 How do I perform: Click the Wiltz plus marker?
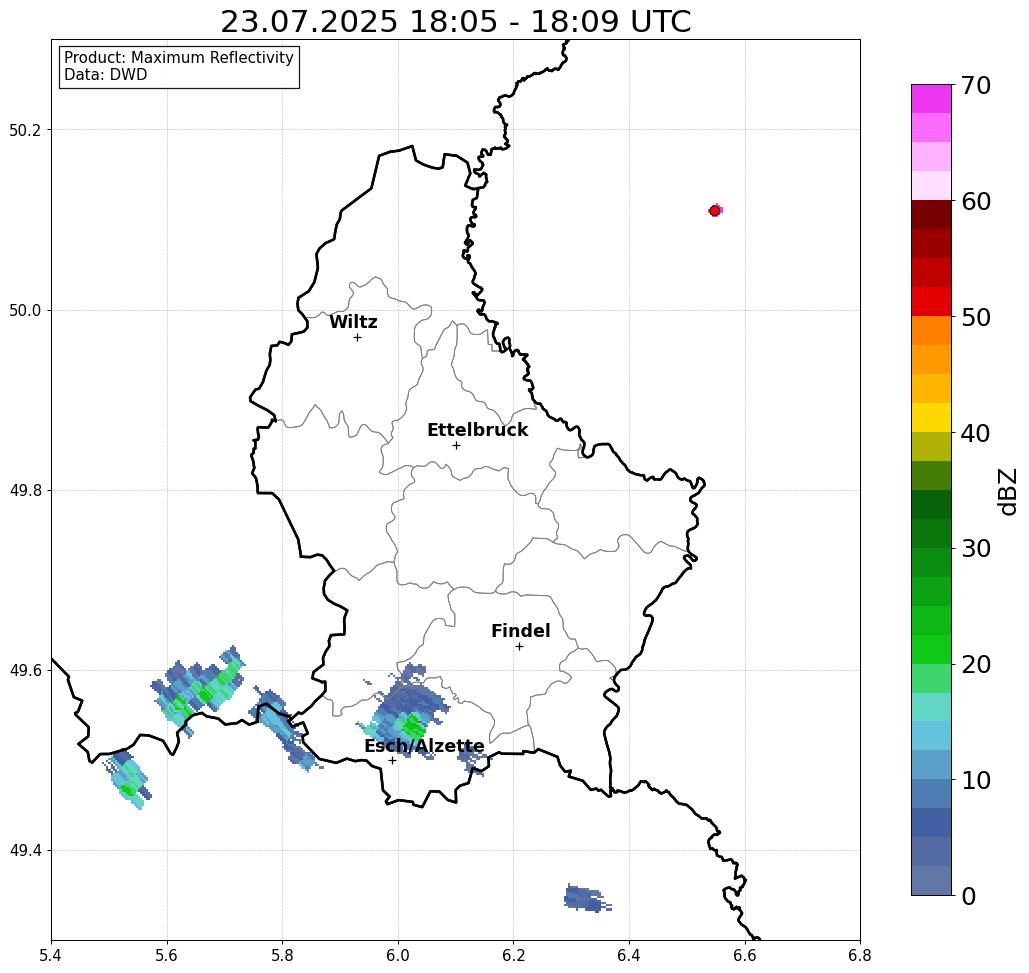(x=357, y=338)
